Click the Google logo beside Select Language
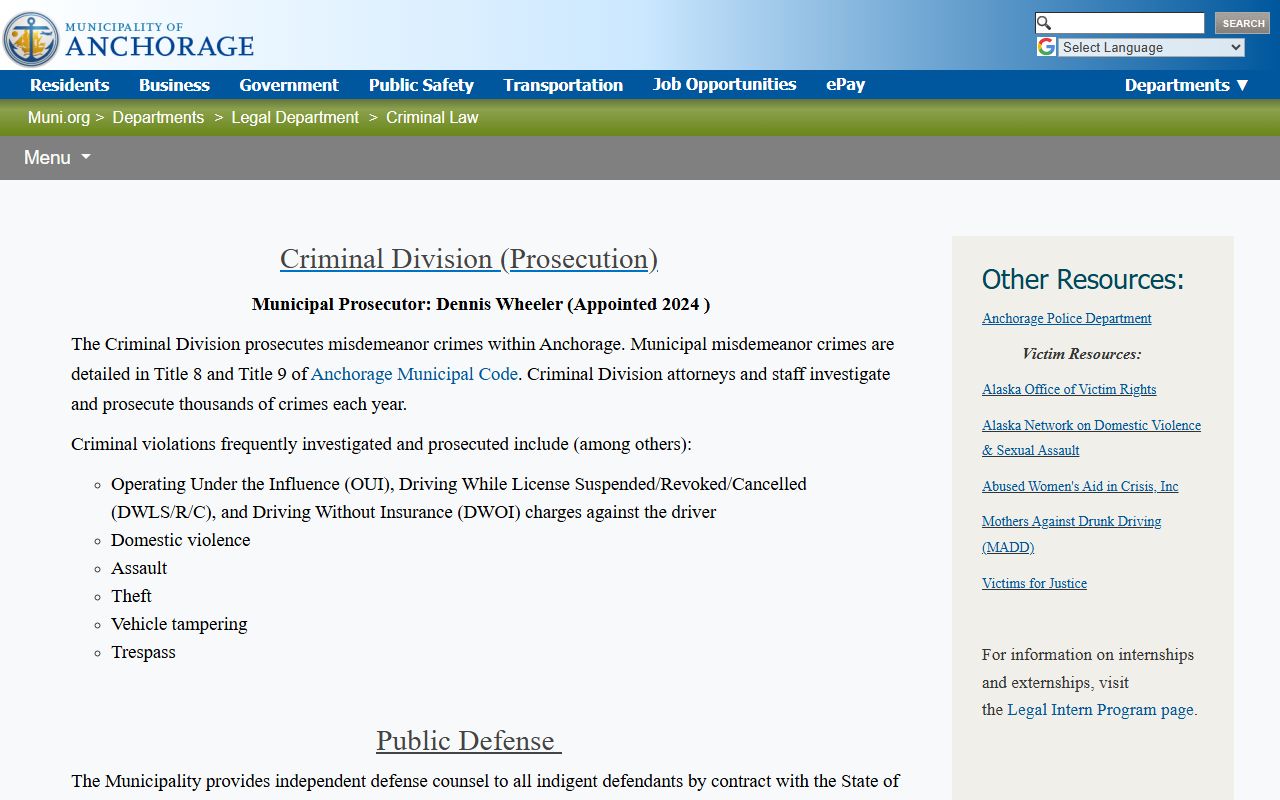The height and width of the screenshot is (800, 1280). click(x=1046, y=47)
